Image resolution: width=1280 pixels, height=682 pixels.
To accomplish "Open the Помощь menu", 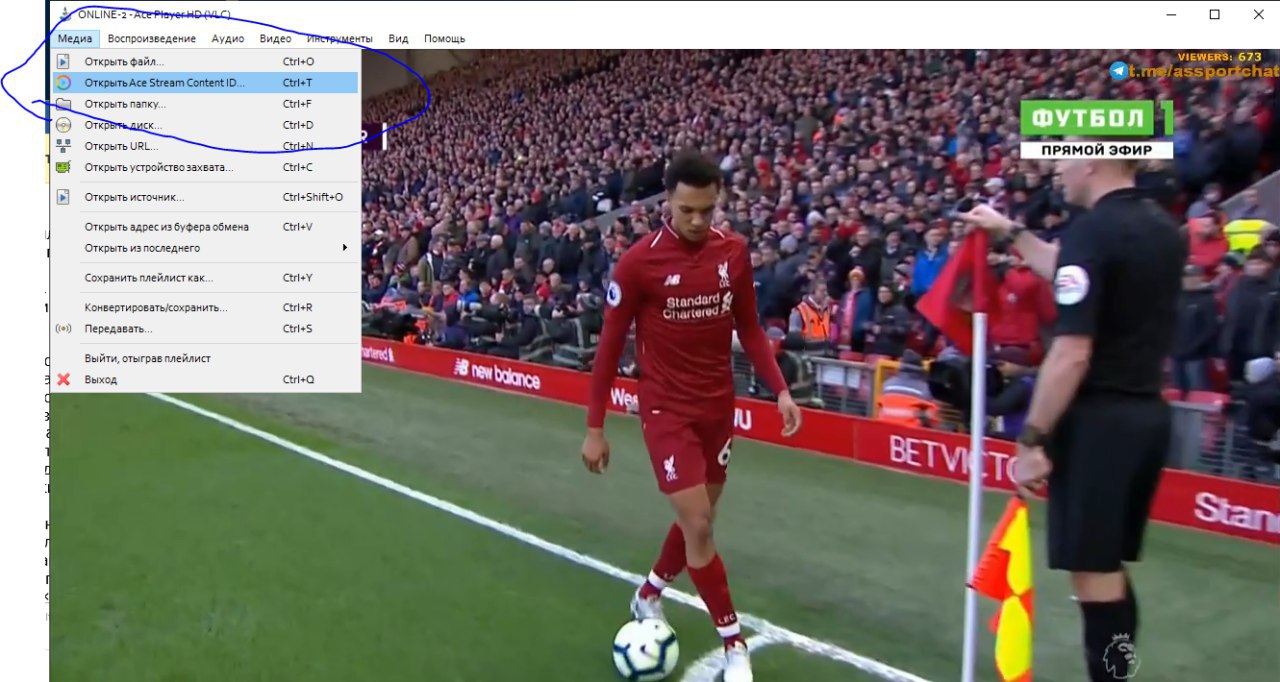I will pos(444,39).
